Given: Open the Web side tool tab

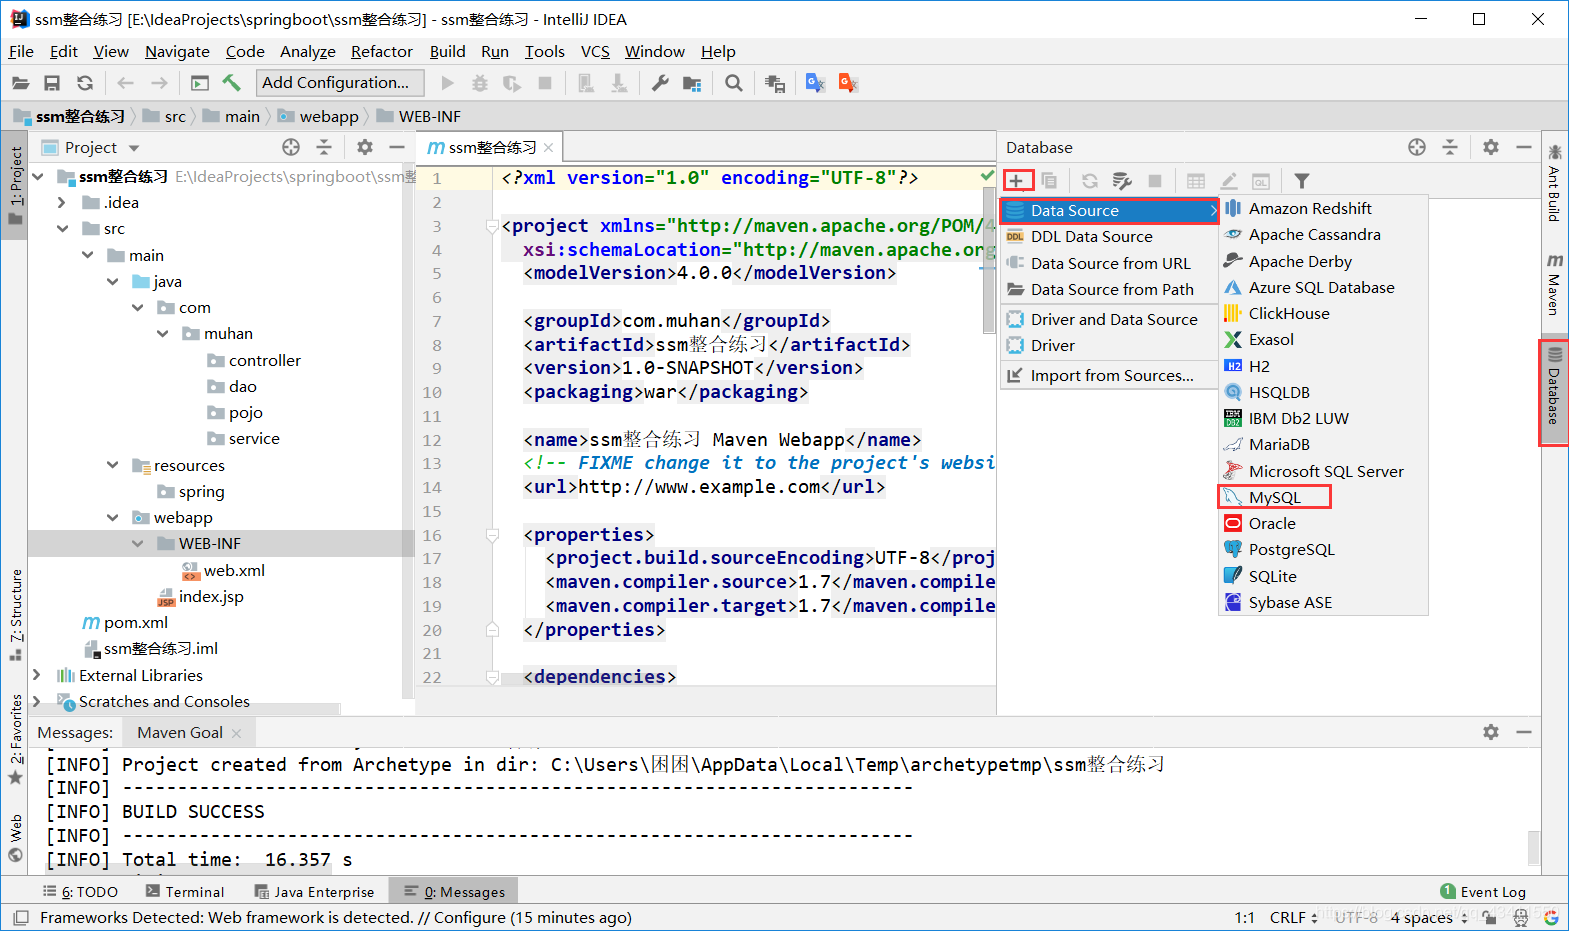Looking at the screenshot, I should [16, 838].
